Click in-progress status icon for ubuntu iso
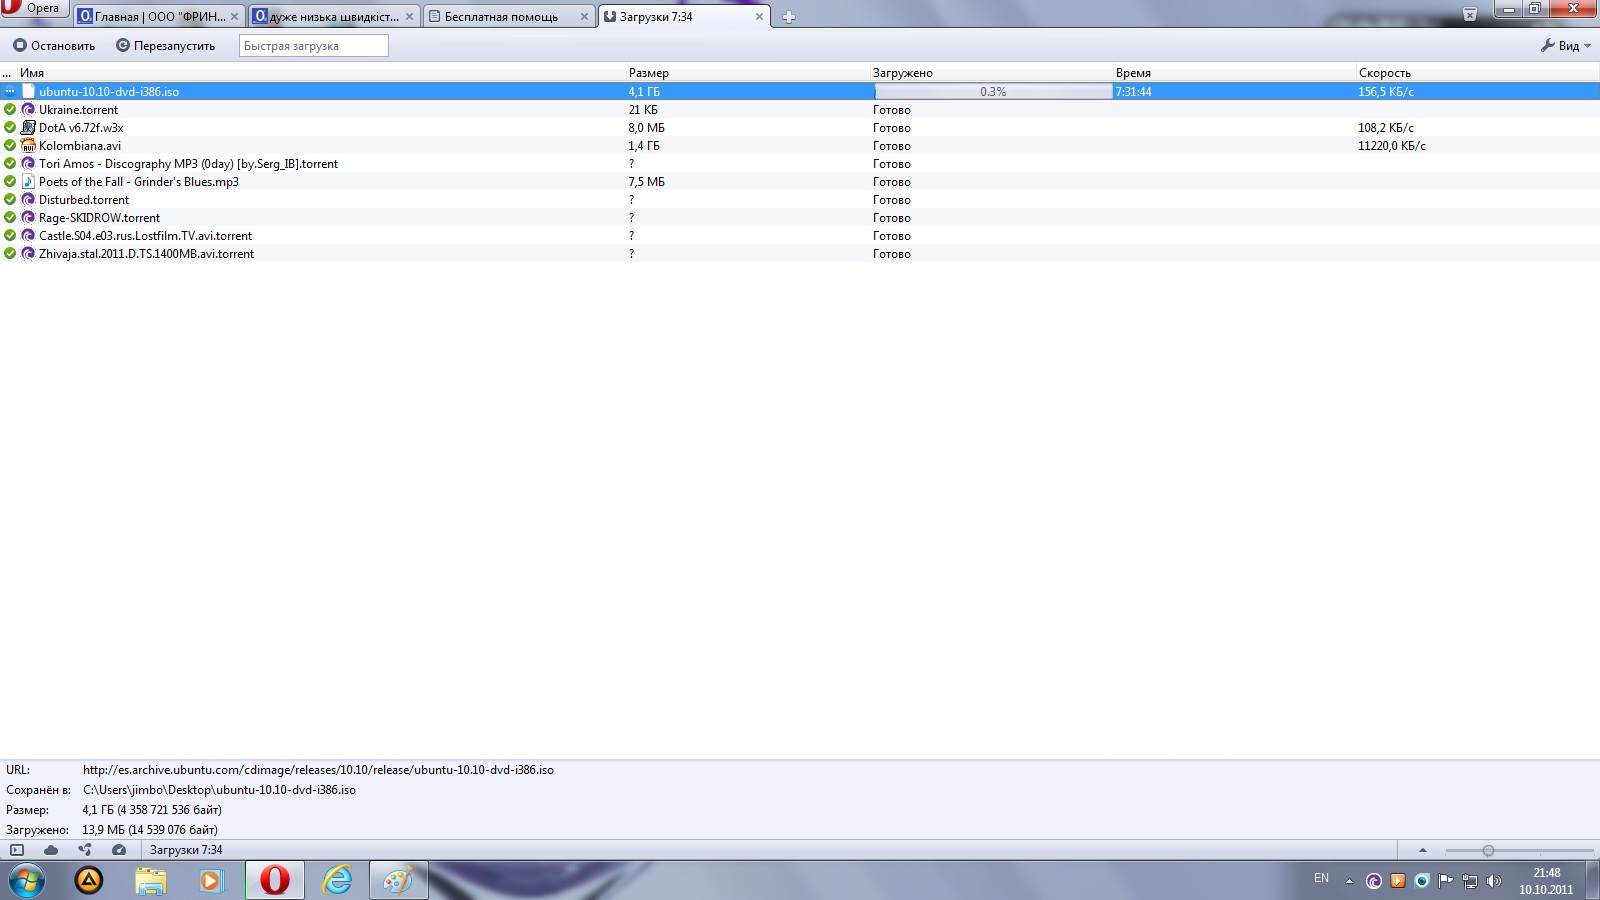Image resolution: width=1600 pixels, height=900 pixels. 10,91
